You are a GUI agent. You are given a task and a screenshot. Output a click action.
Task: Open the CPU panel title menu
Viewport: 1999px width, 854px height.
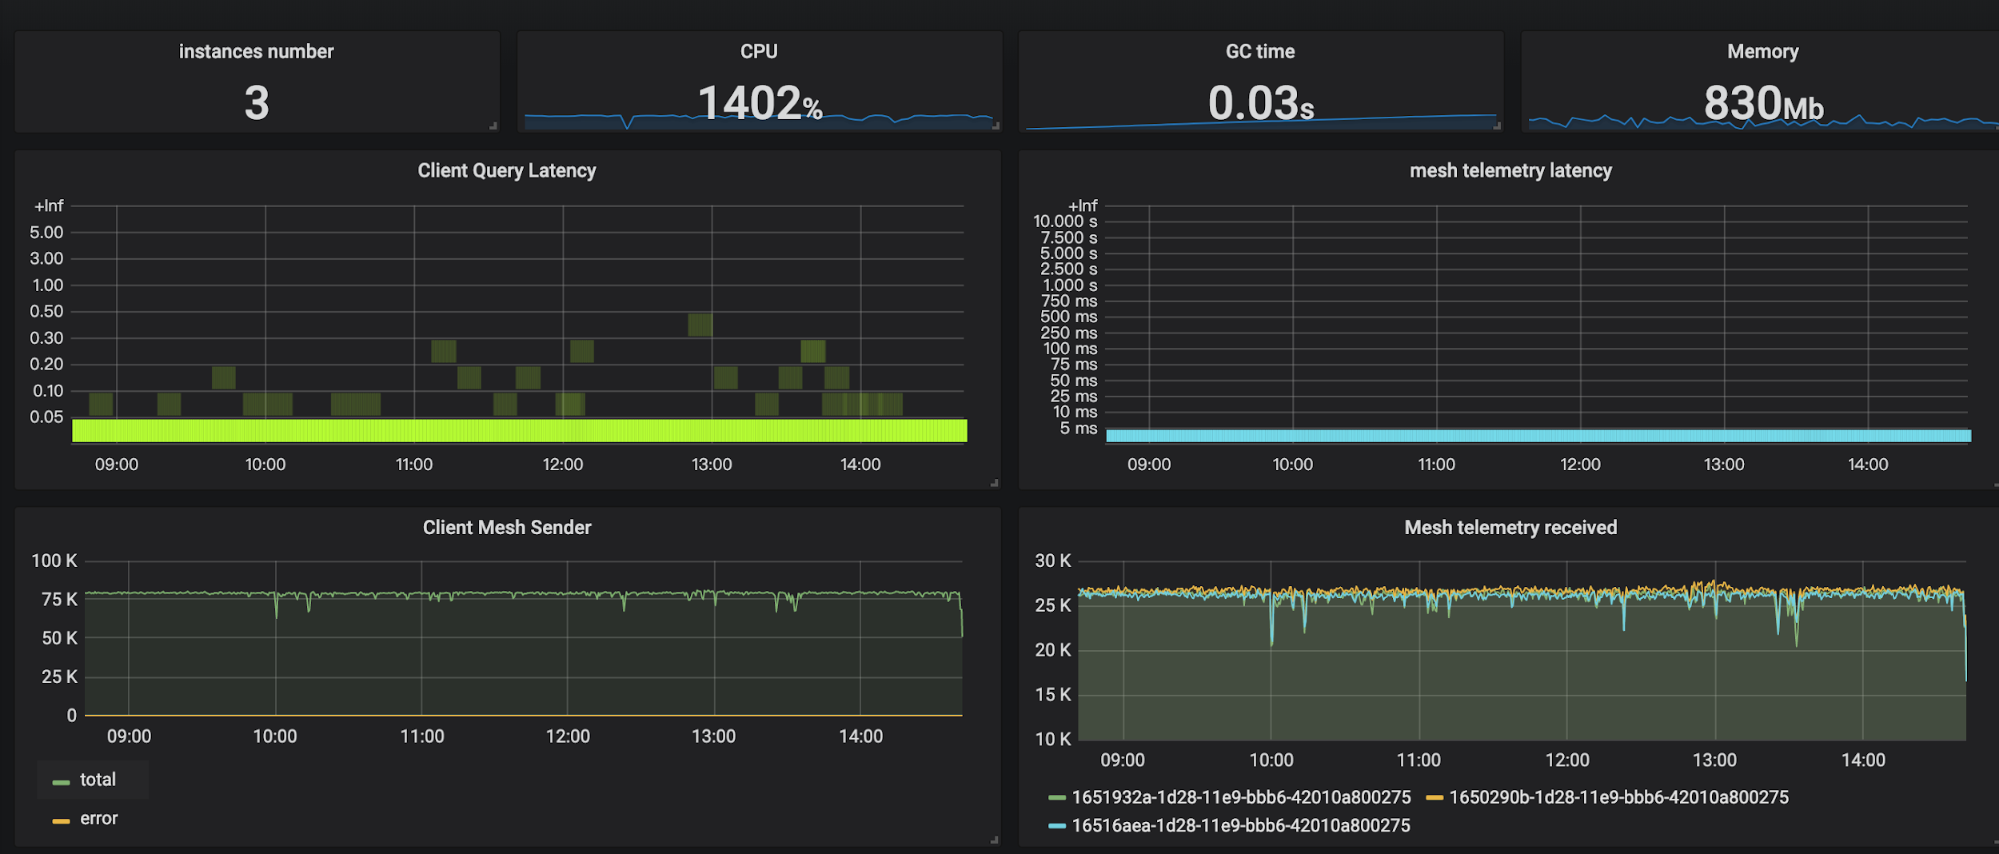(758, 51)
